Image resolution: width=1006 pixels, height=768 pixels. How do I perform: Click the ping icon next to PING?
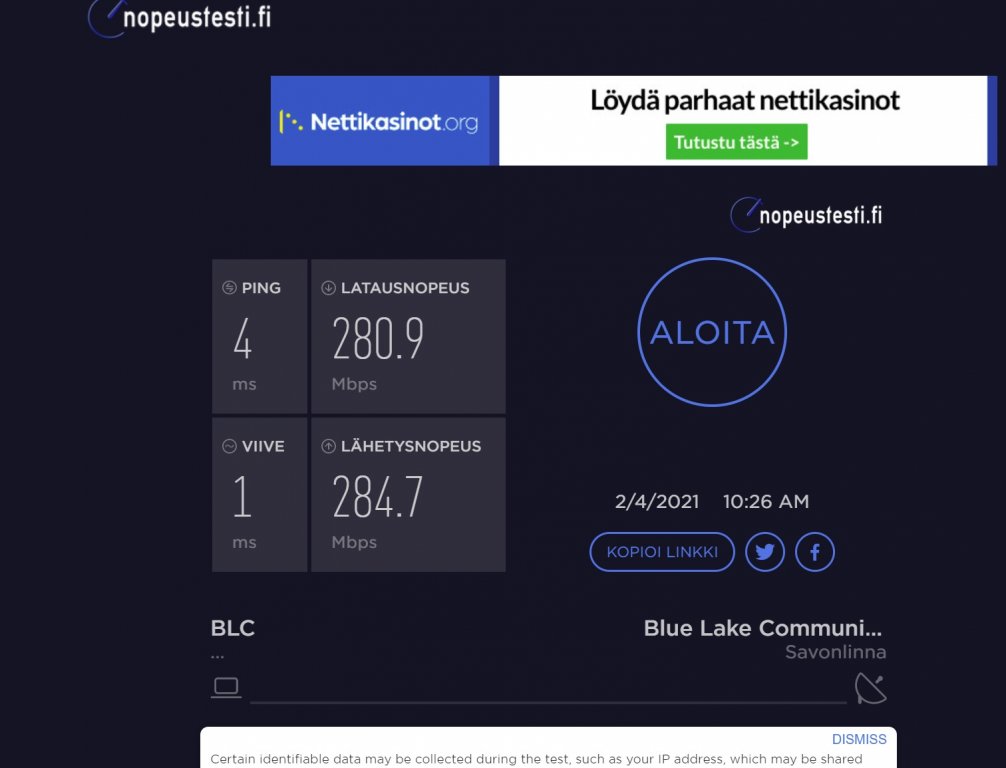[x=229, y=287]
